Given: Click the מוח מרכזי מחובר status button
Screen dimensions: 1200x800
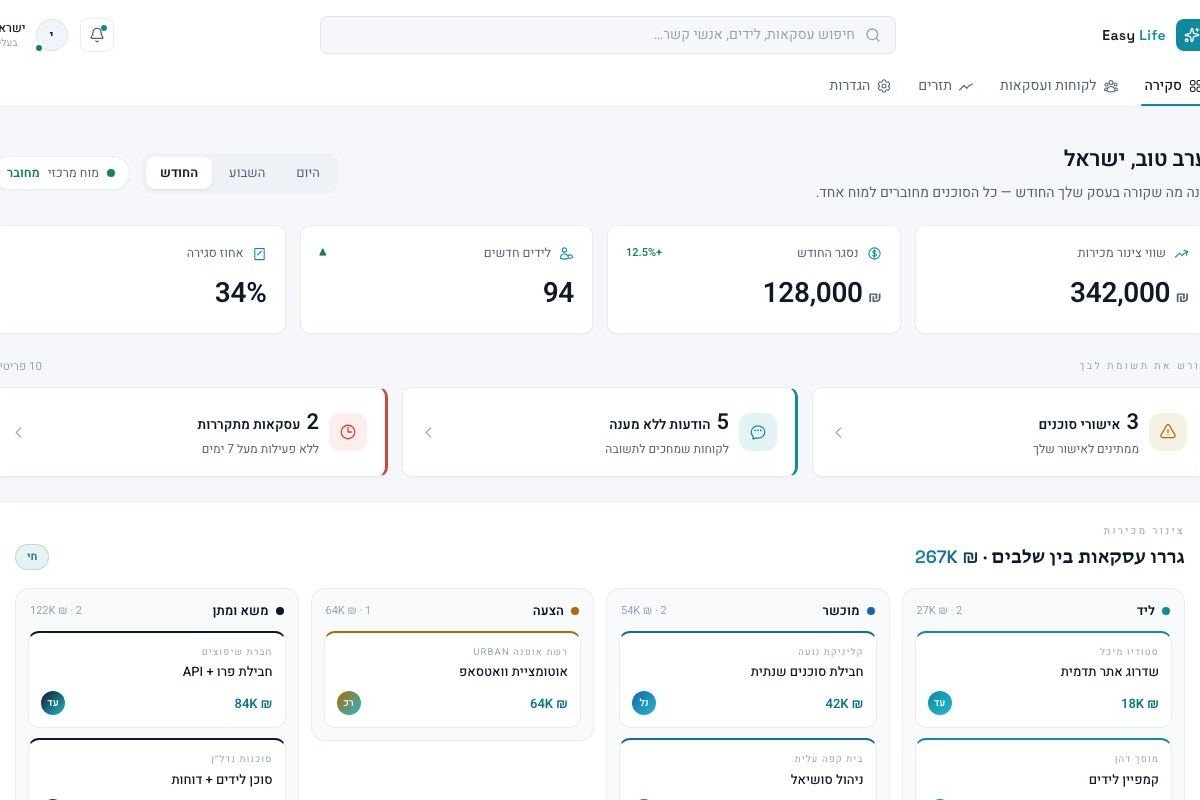Looking at the screenshot, I should point(62,173).
